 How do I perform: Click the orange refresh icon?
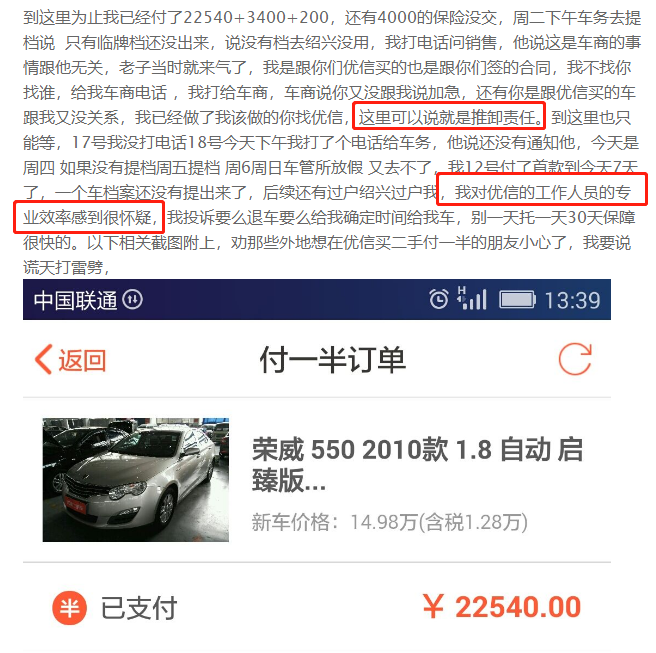point(575,359)
